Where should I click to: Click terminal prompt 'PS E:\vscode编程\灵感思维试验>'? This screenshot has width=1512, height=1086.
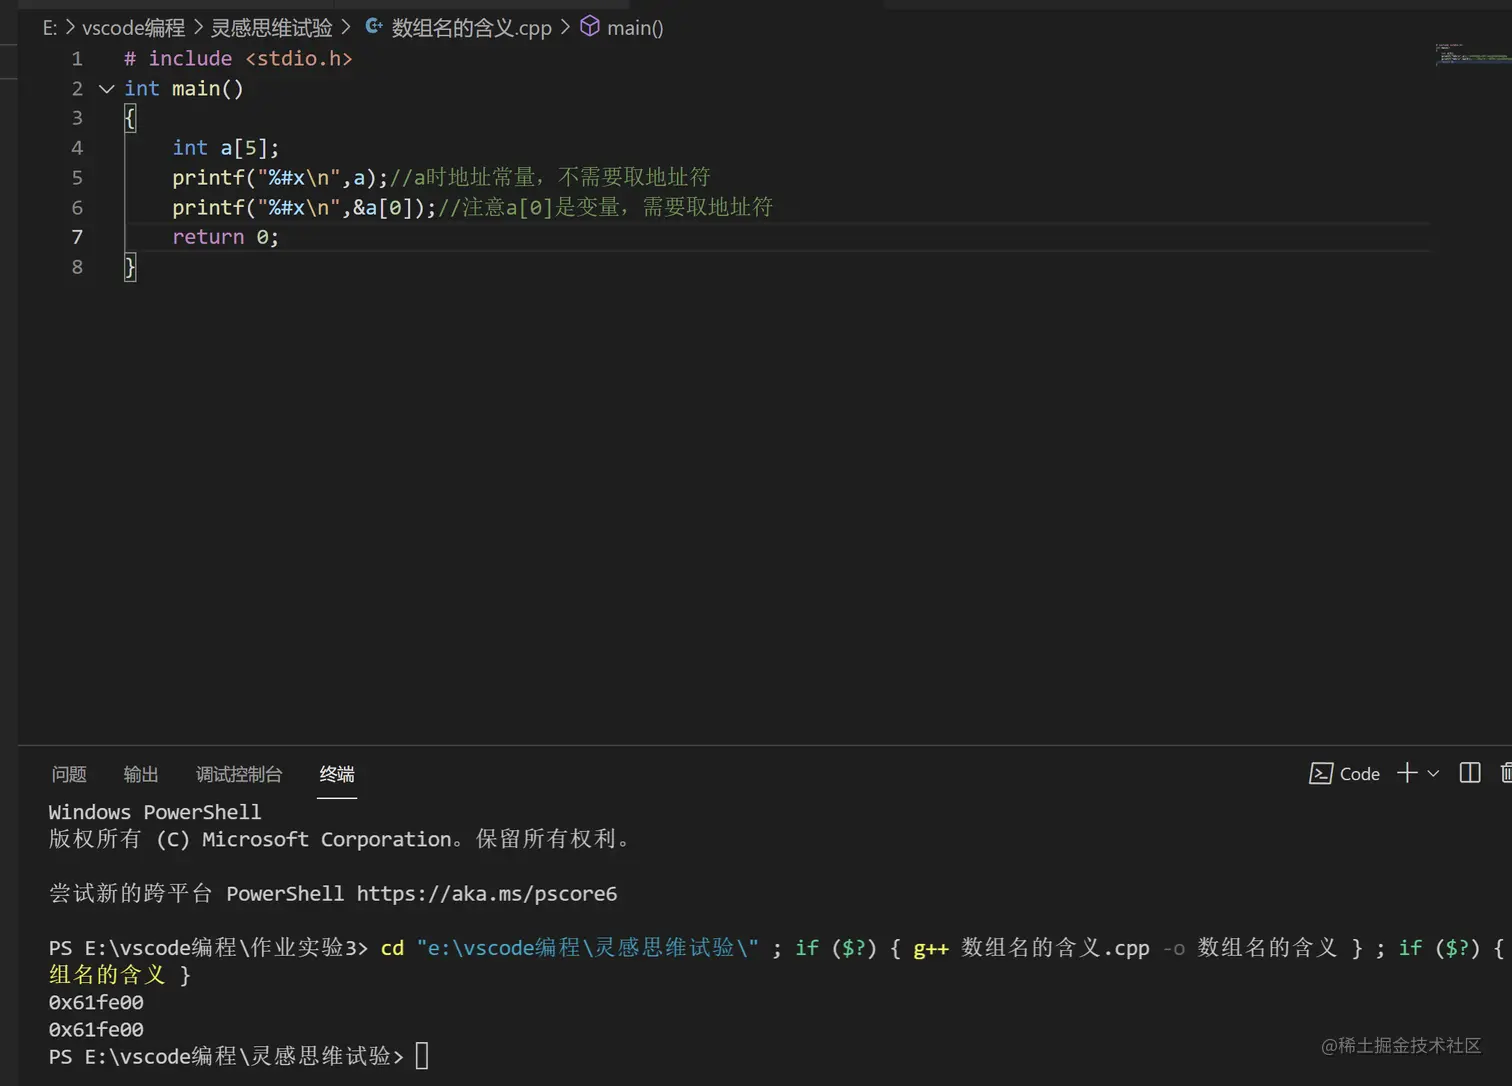coord(226,1056)
